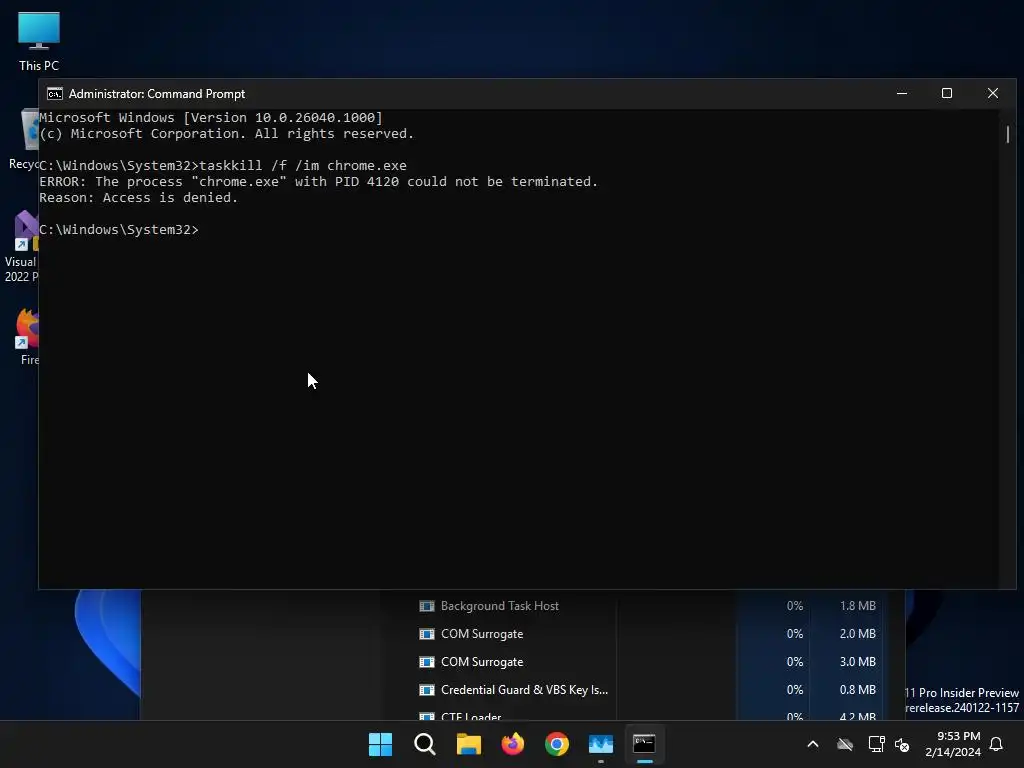The image size is (1024, 768).
Task: Click the 1.8 MB memory value
Action: click(x=857, y=606)
